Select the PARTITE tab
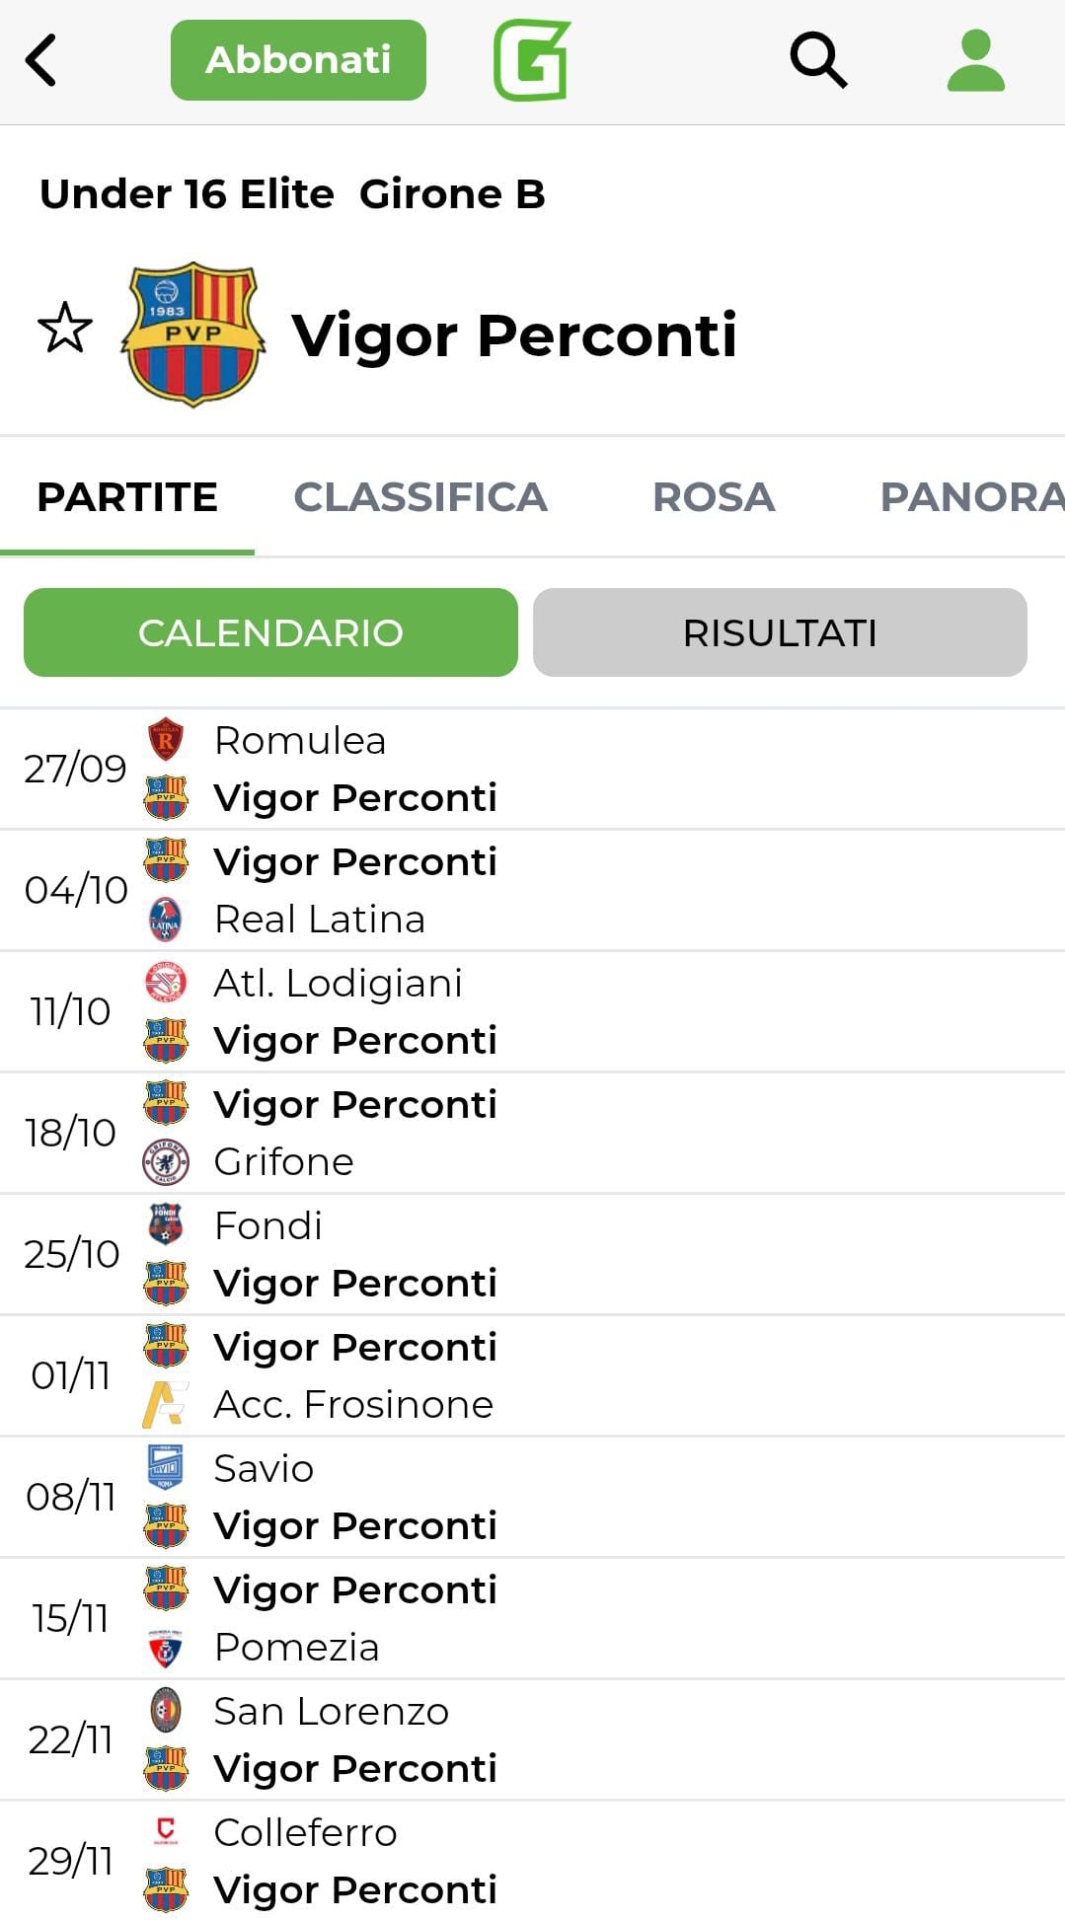Viewport: 1065px width, 1920px height. [127, 497]
